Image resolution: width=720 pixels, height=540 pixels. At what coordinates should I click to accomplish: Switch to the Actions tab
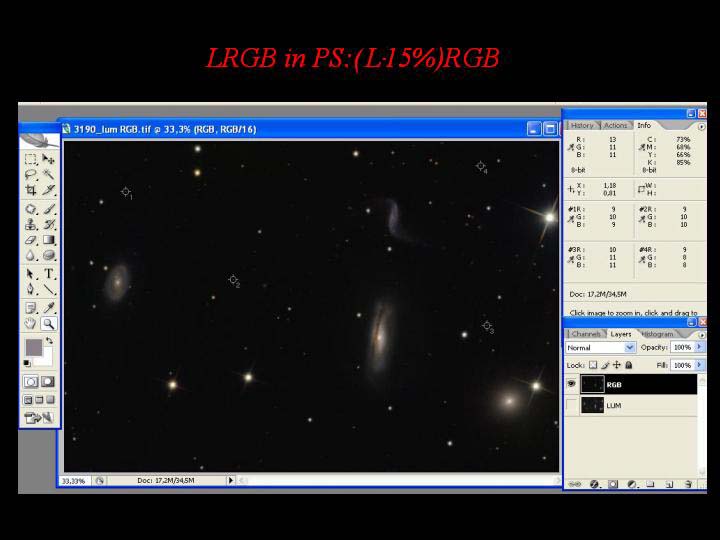[x=615, y=125]
